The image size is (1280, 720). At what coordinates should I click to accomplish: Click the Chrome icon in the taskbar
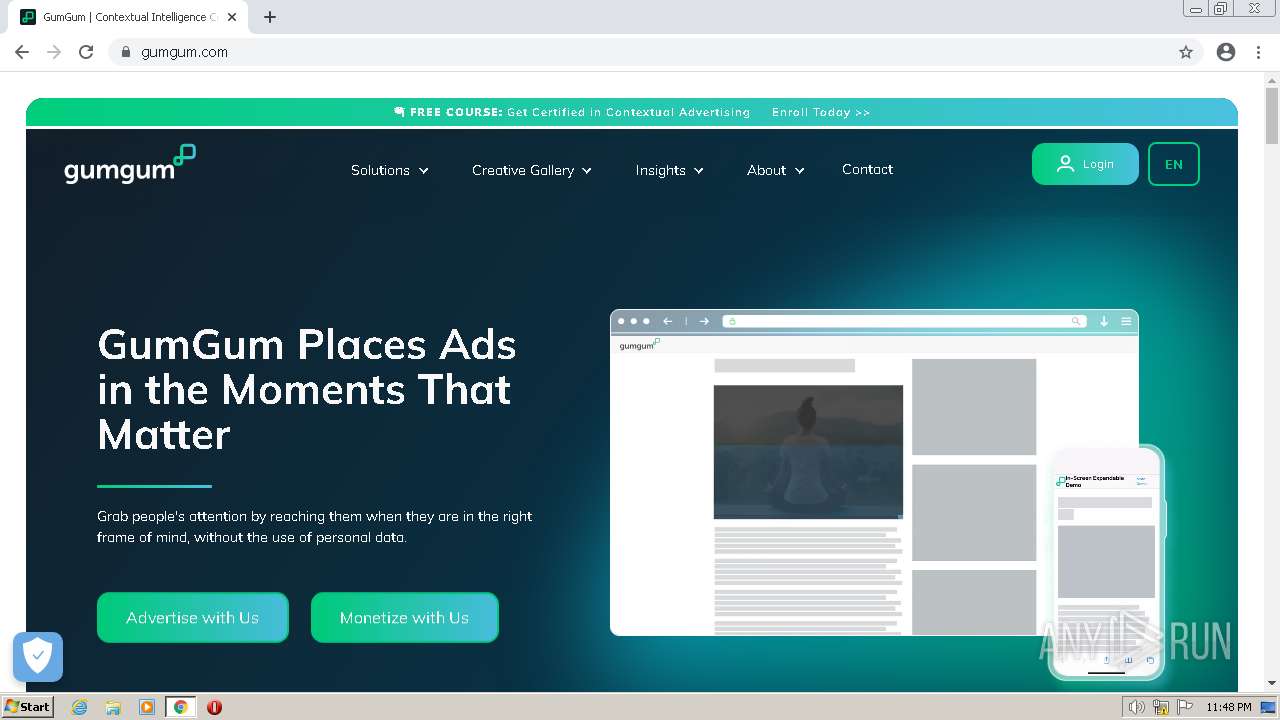click(181, 707)
